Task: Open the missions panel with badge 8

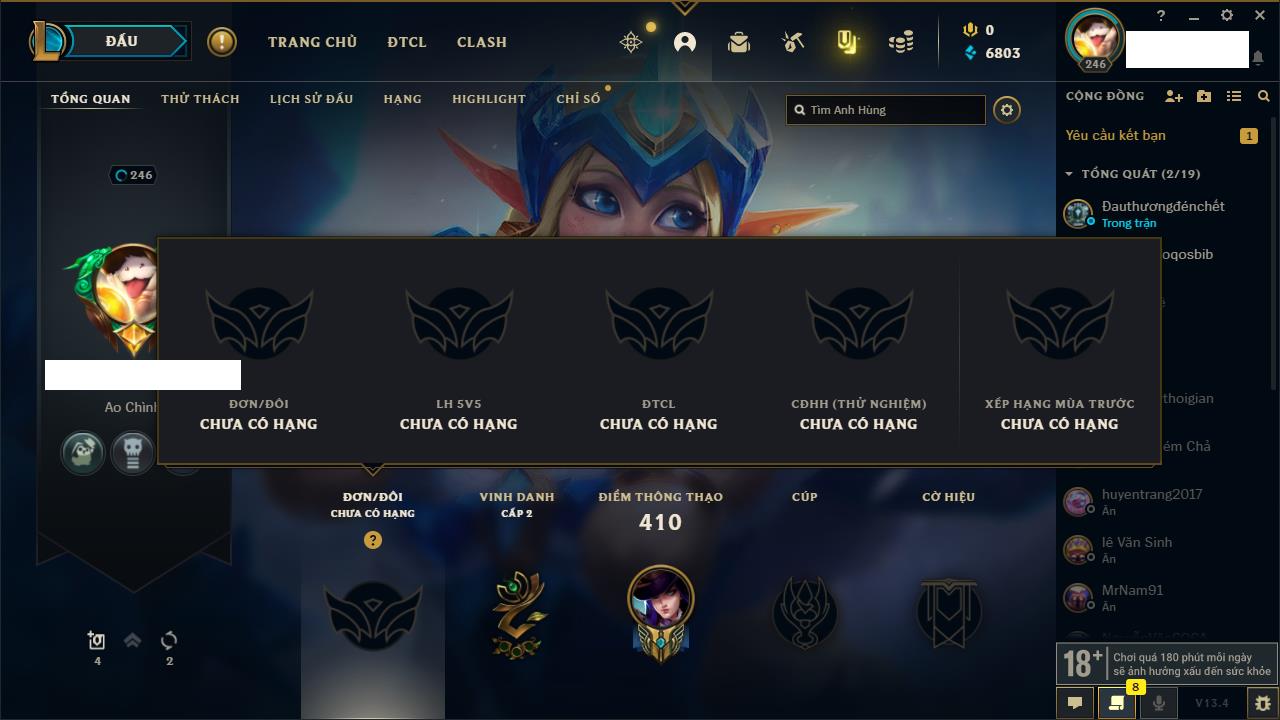Action: (1117, 703)
